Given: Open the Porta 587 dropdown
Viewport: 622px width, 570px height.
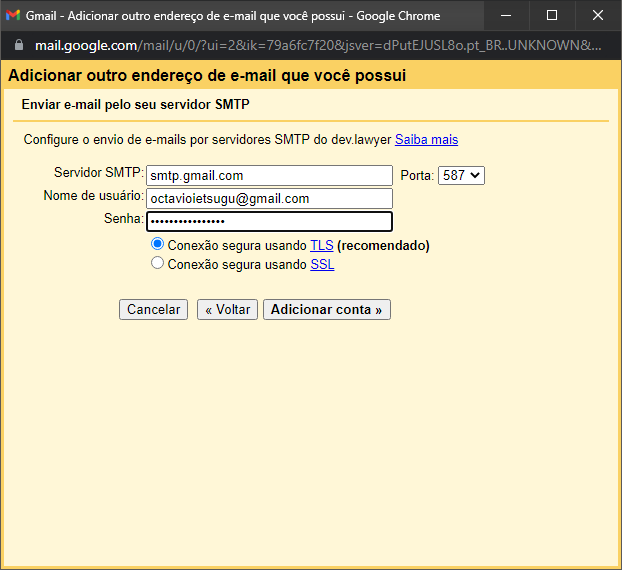Looking at the screenshot, I should [x=461, y=175].
